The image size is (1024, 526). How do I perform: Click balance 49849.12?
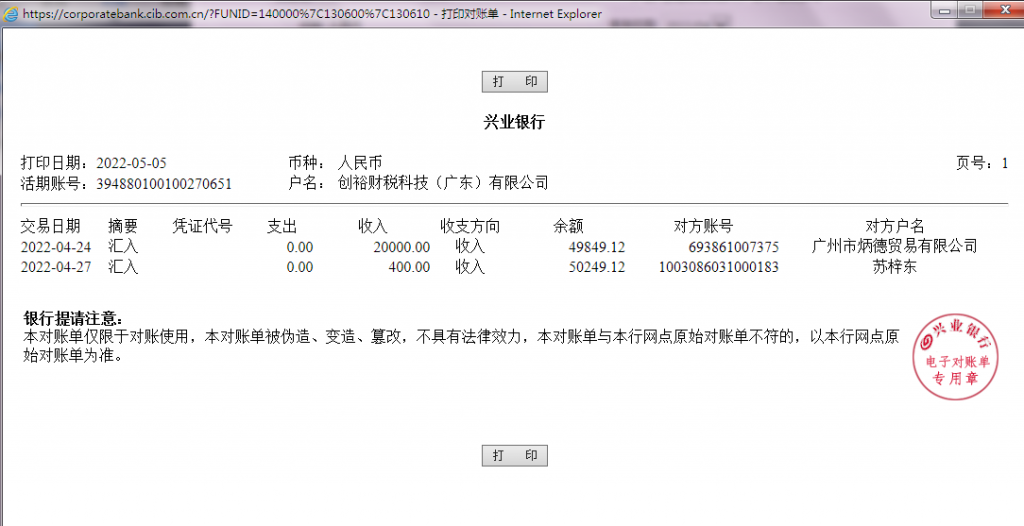[x=597, y=247]
